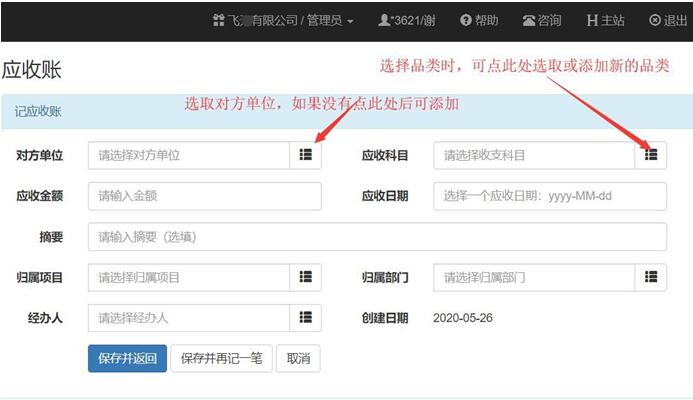Select the 对方单位 selection field
The image size is (693, 400).
click(189, 156)
